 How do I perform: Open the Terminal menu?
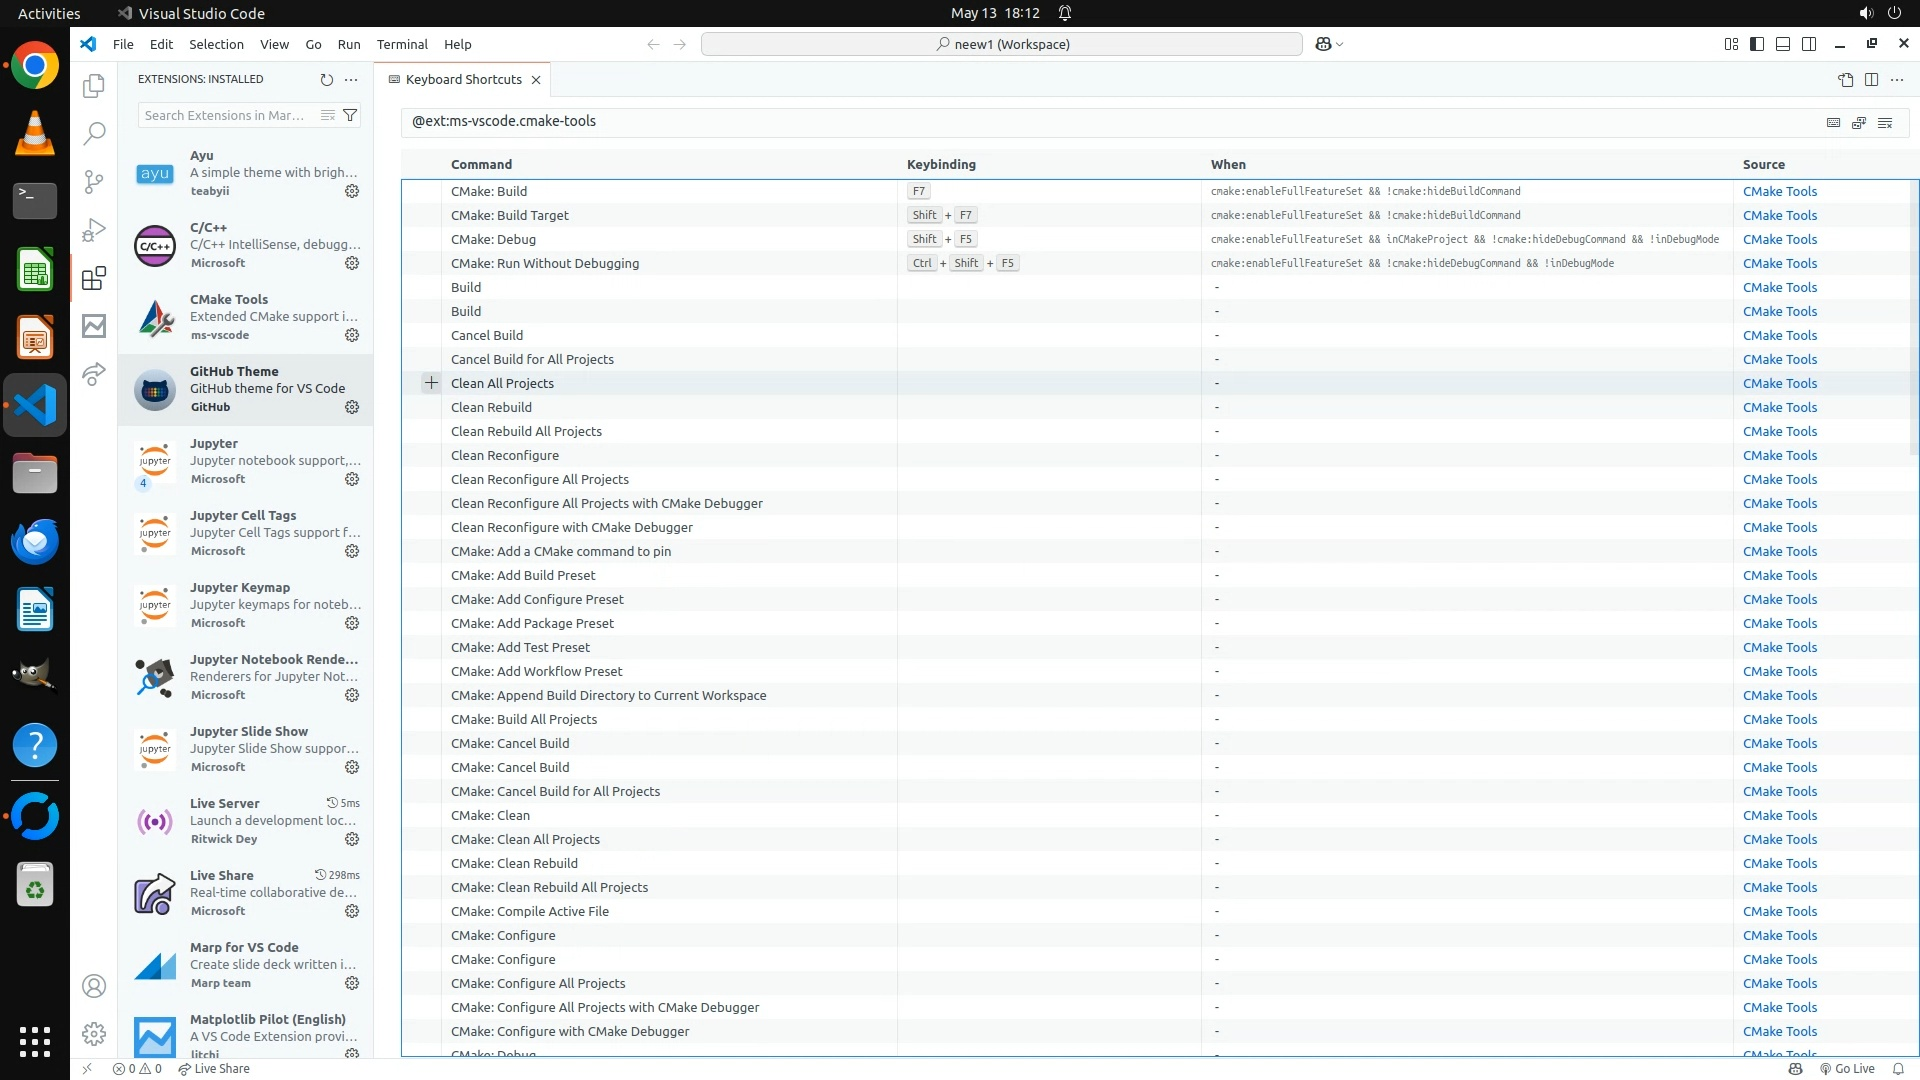click(x=402, y=44)
